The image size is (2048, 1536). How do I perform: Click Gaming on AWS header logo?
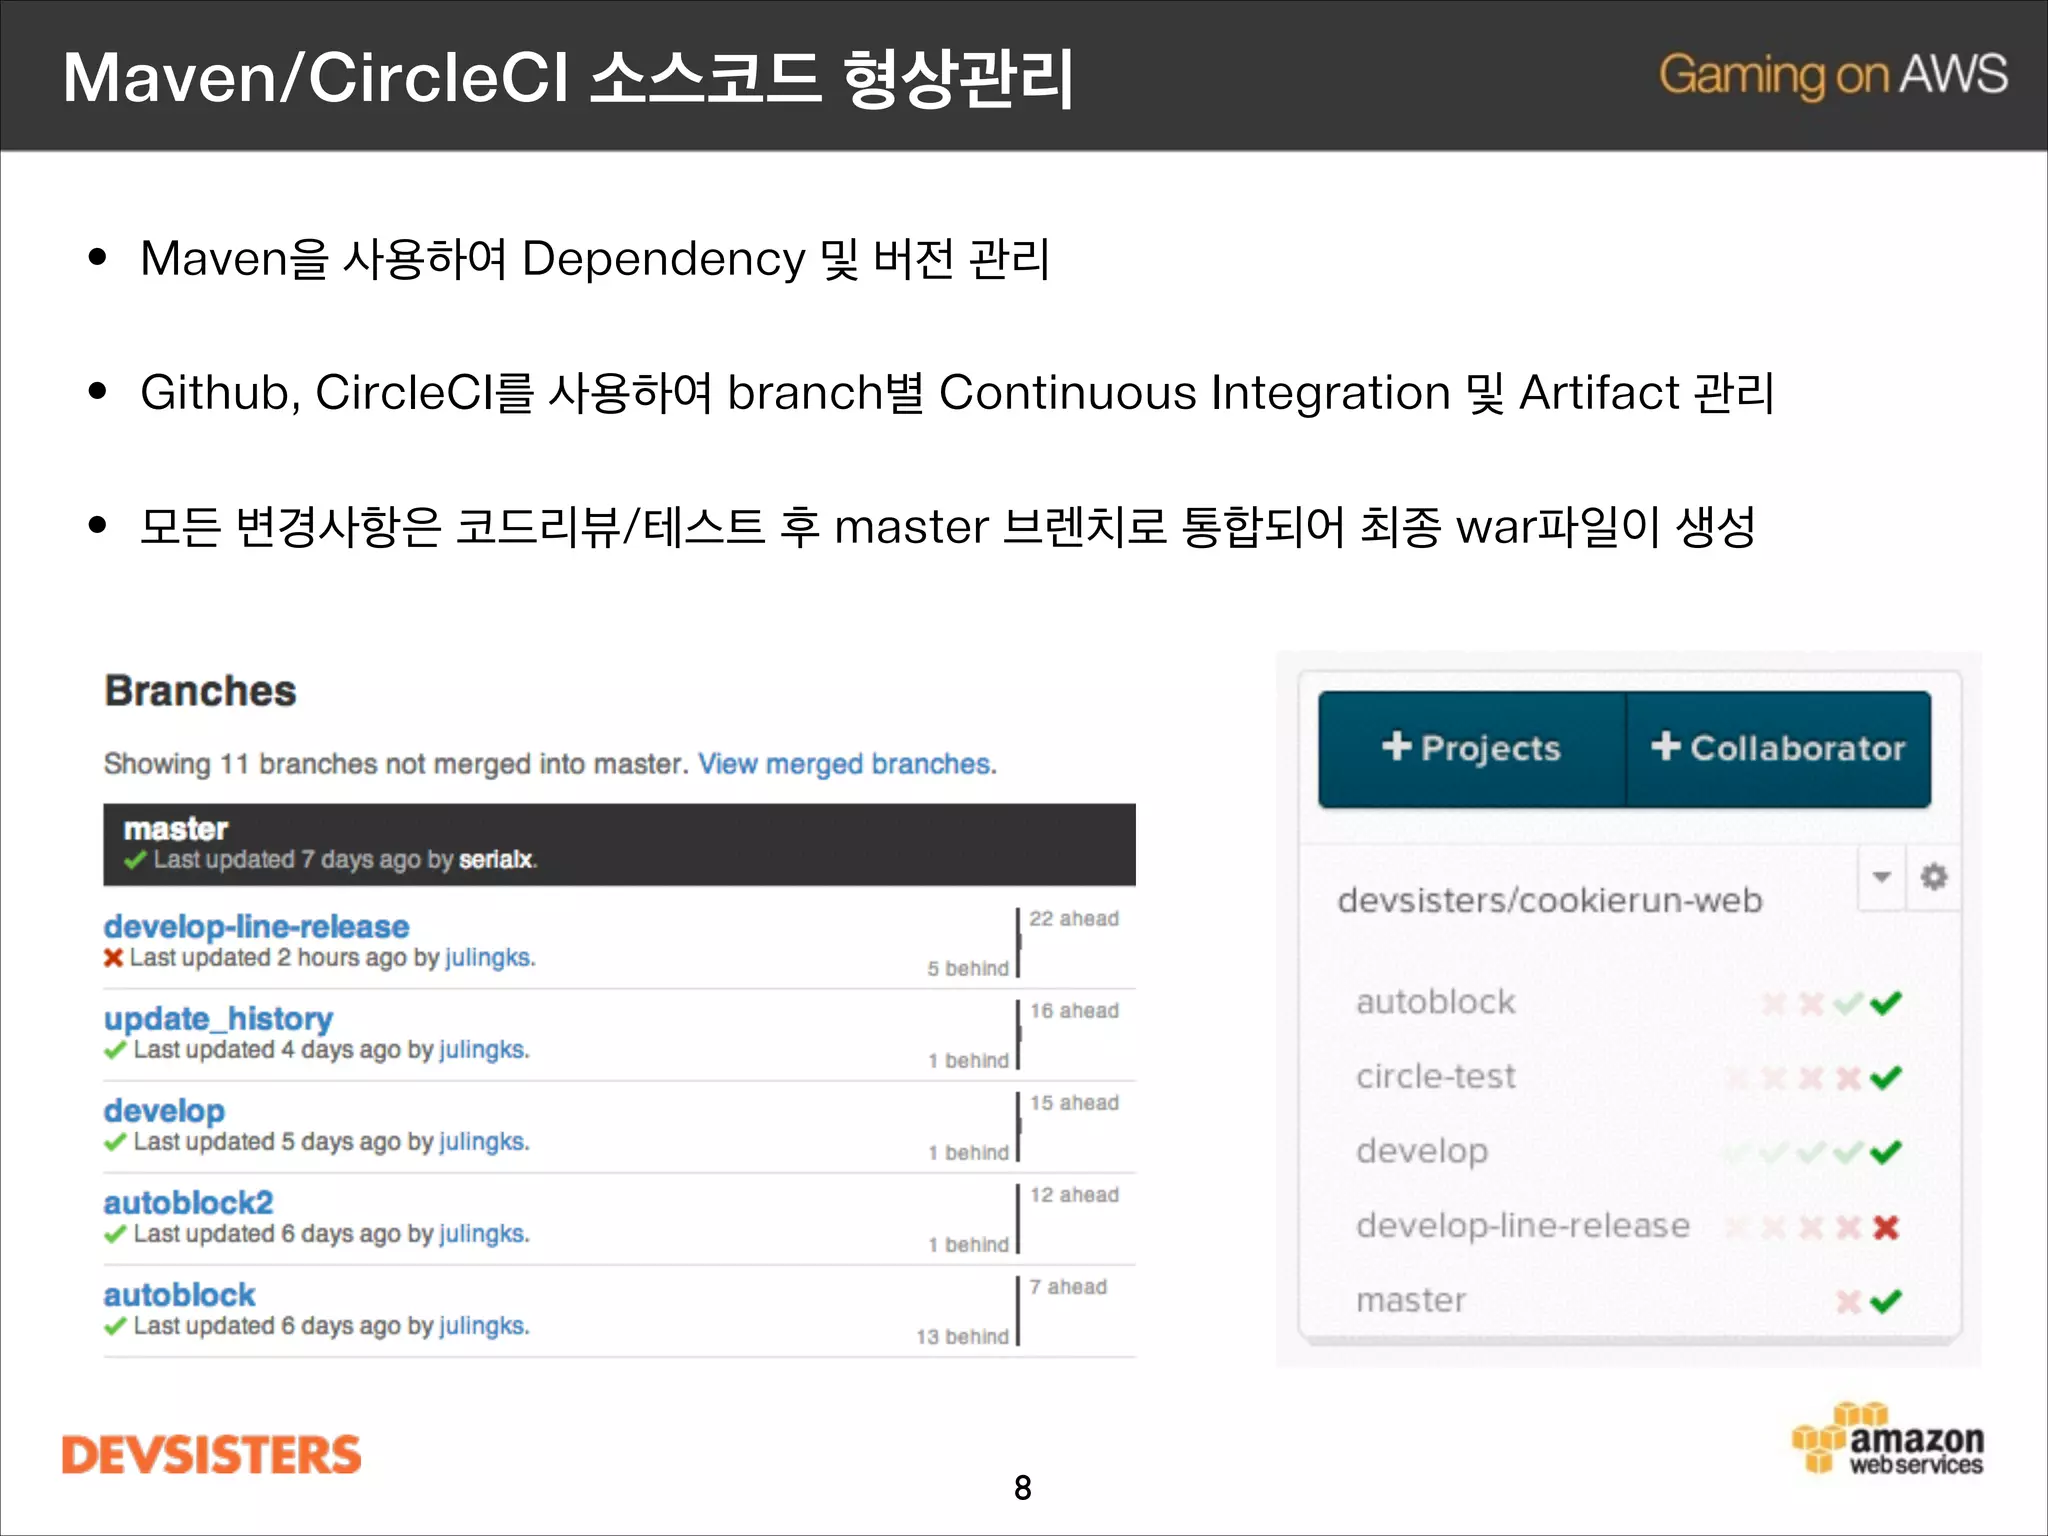pyautogui.click(x=1832, y=76)
